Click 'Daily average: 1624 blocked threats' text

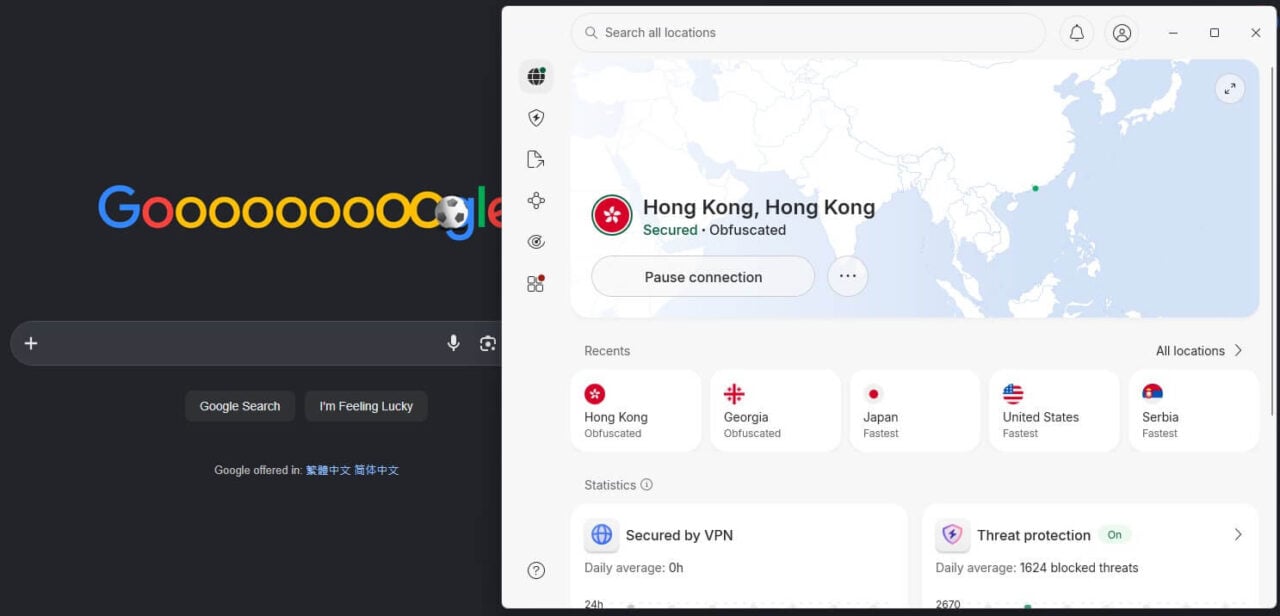tap(1037, 568)
